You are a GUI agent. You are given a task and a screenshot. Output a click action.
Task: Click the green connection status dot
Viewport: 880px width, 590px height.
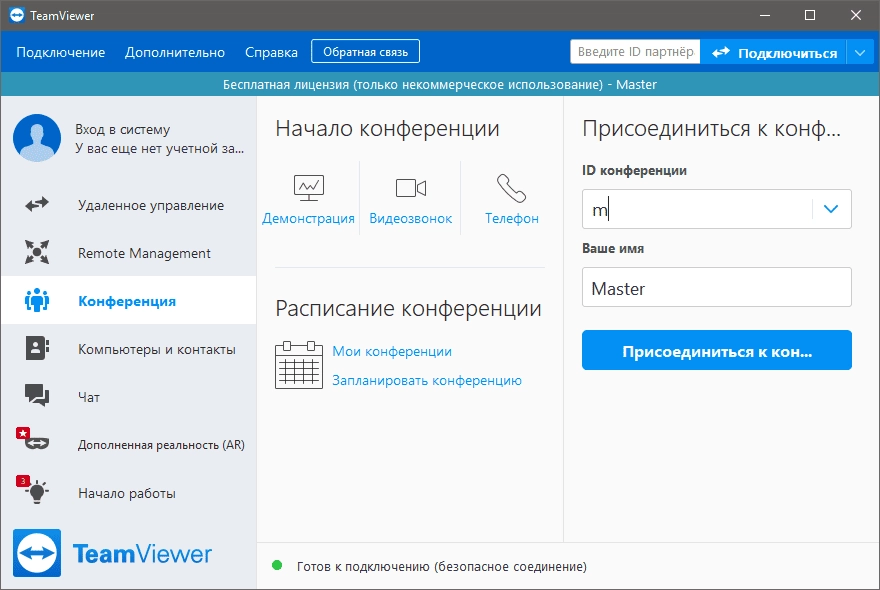(x=277, y=565)
